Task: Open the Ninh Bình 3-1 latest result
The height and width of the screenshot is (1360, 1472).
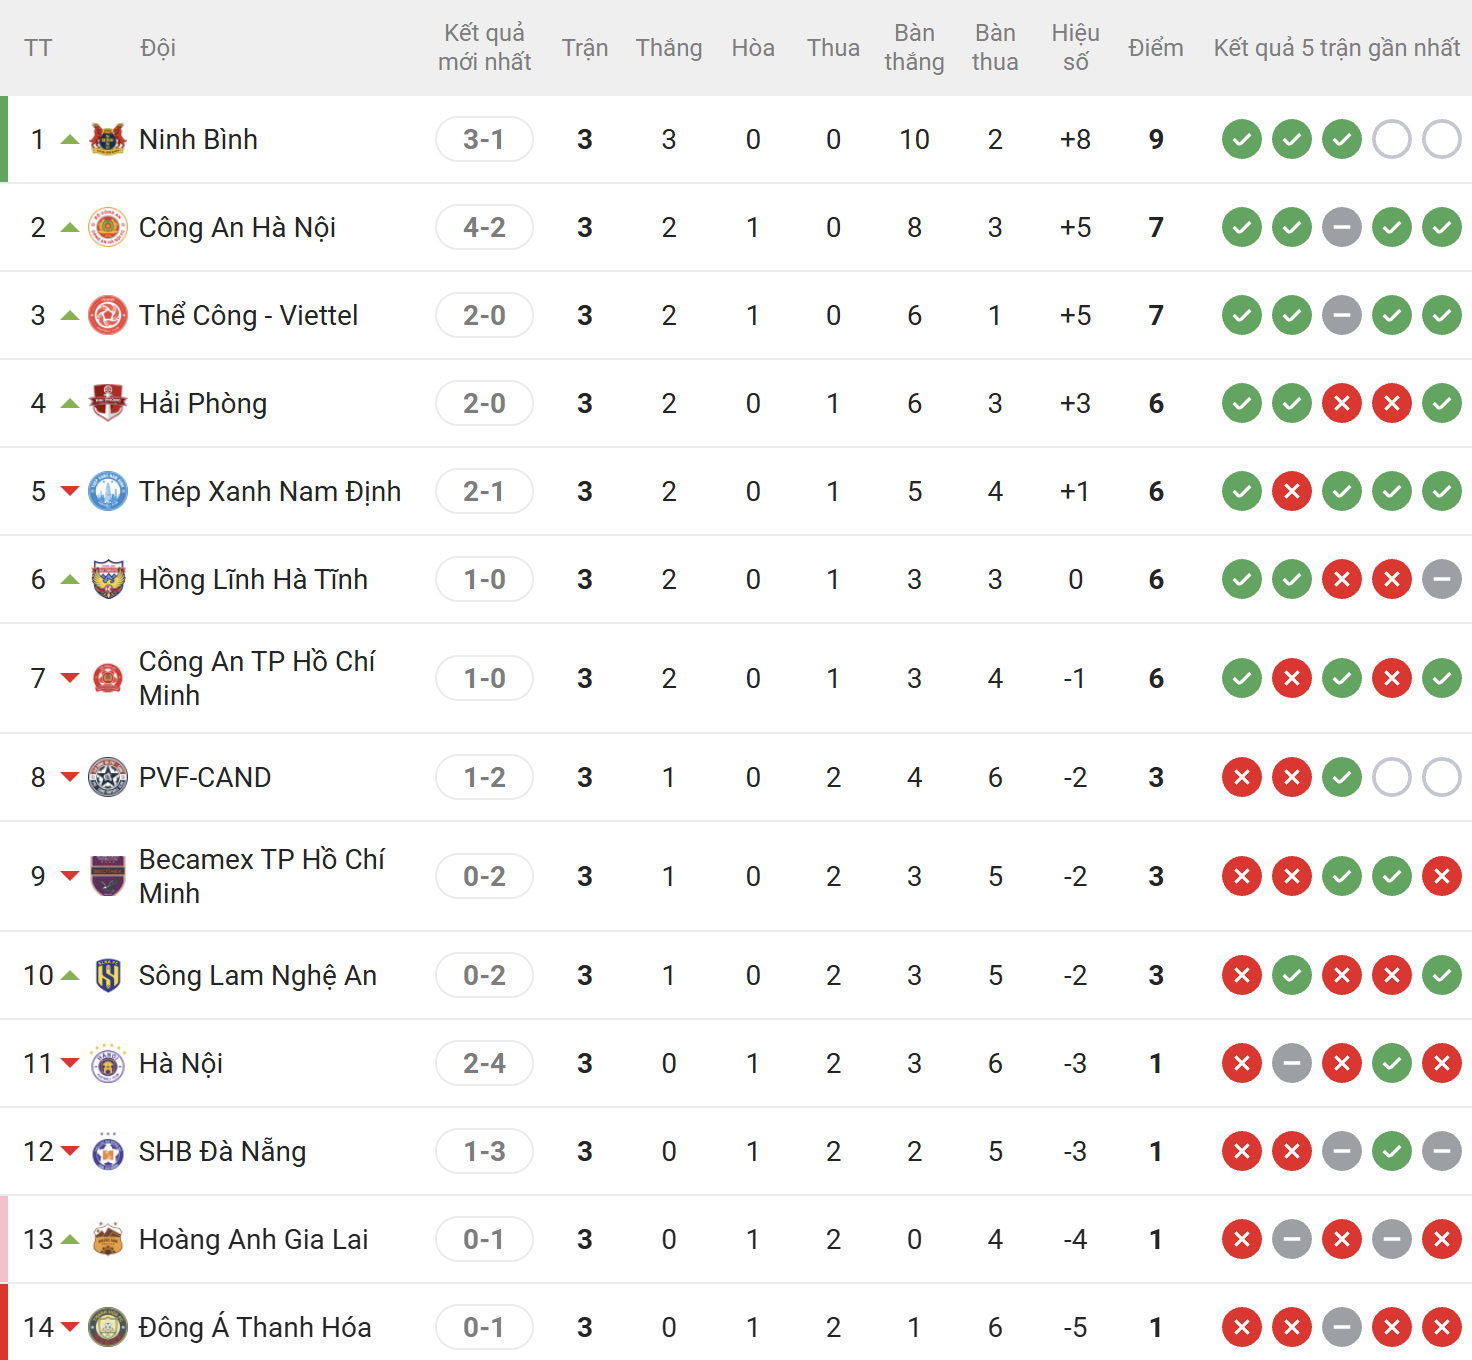Action: click(x=484, y=139)
